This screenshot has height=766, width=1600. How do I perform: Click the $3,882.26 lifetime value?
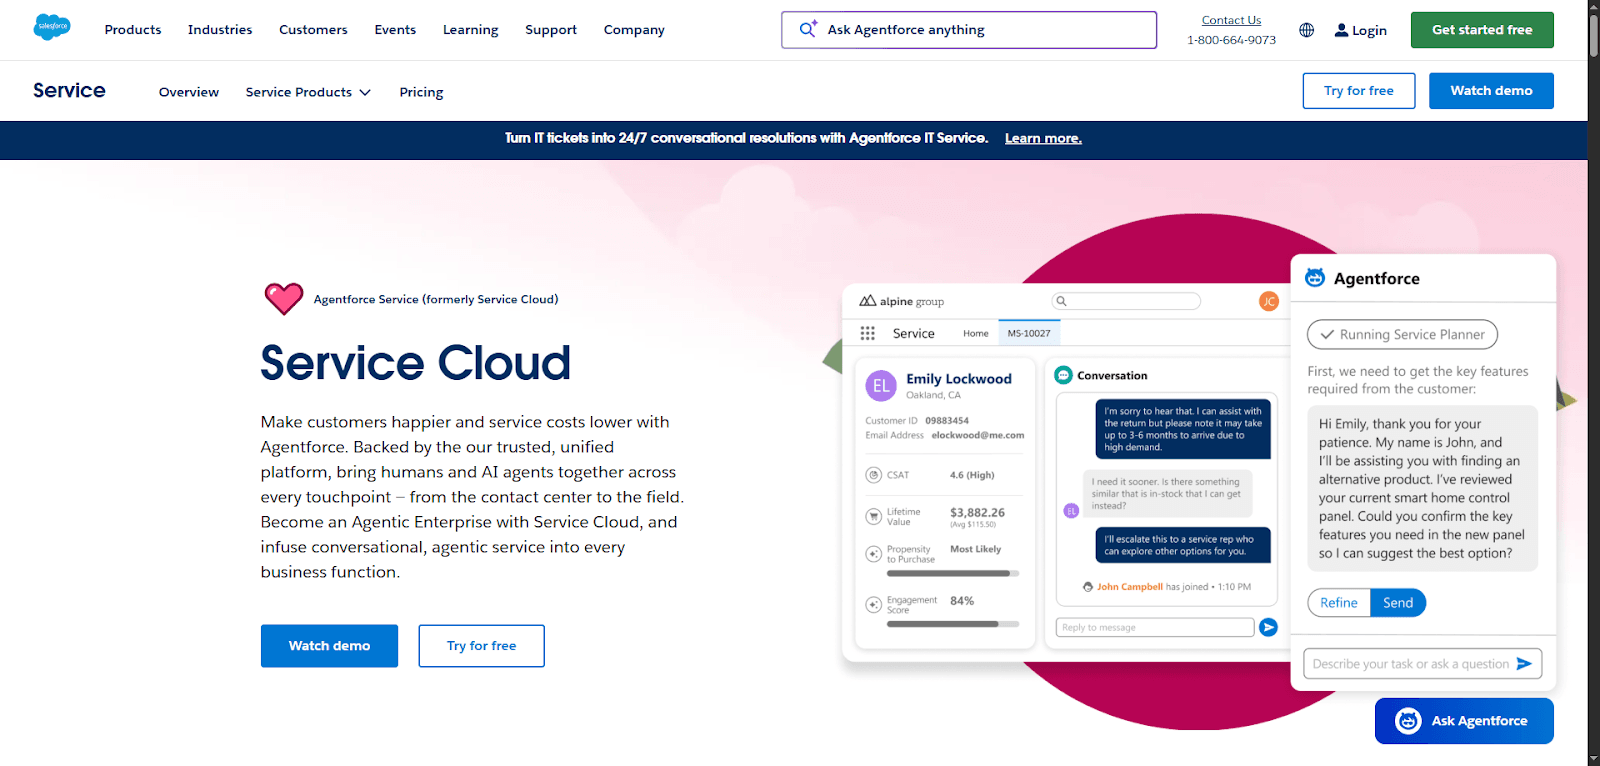pyautogui.click(x=977, y=512)
